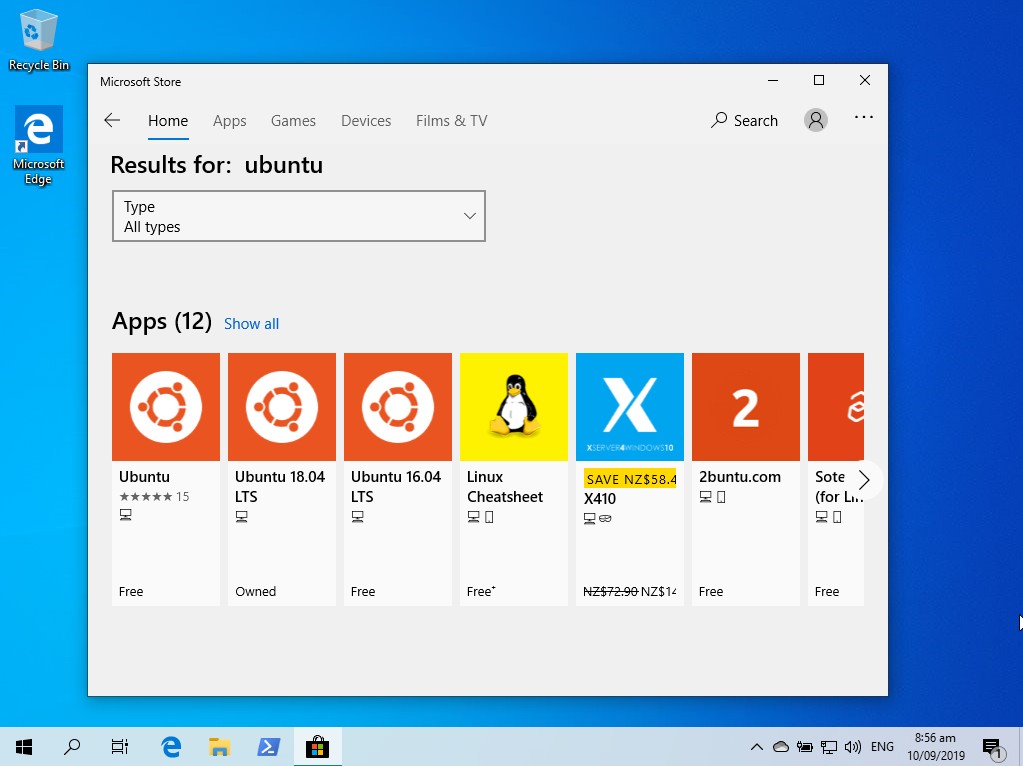Image resolution: width=1023 pixels, height=766 pixels.
Task: Expand hidden system tray icons
Action: point(757,746)
